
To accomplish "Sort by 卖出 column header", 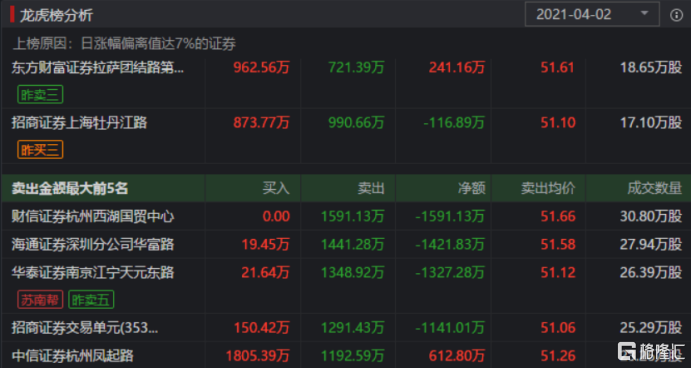I will click(x=371, y=188).
